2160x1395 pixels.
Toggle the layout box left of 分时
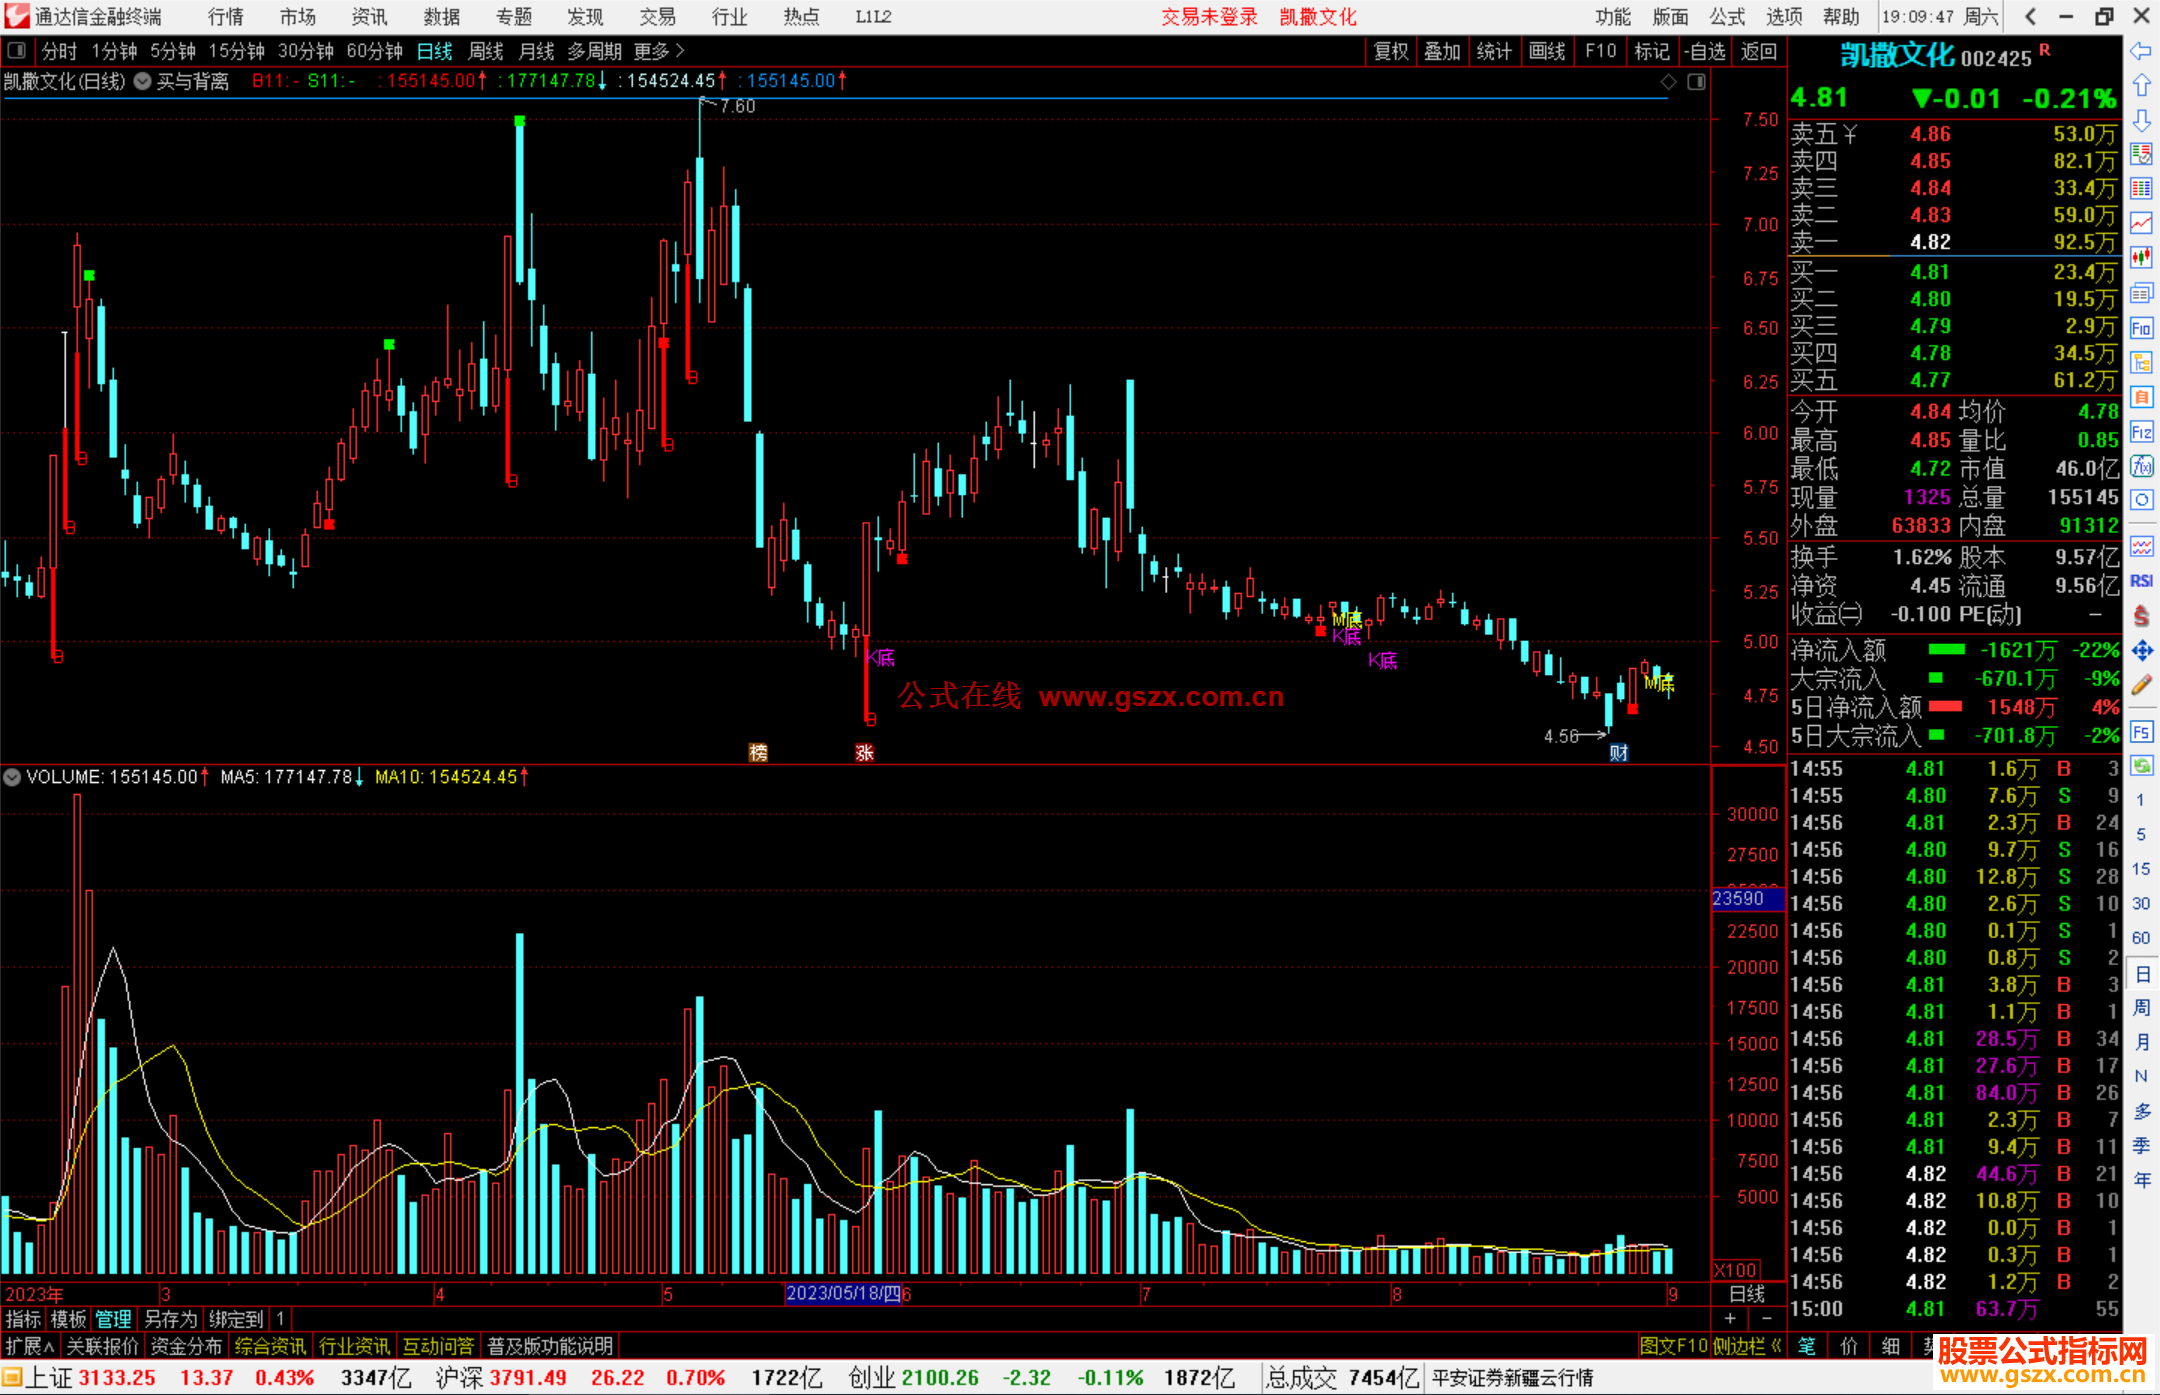[16, 50]
